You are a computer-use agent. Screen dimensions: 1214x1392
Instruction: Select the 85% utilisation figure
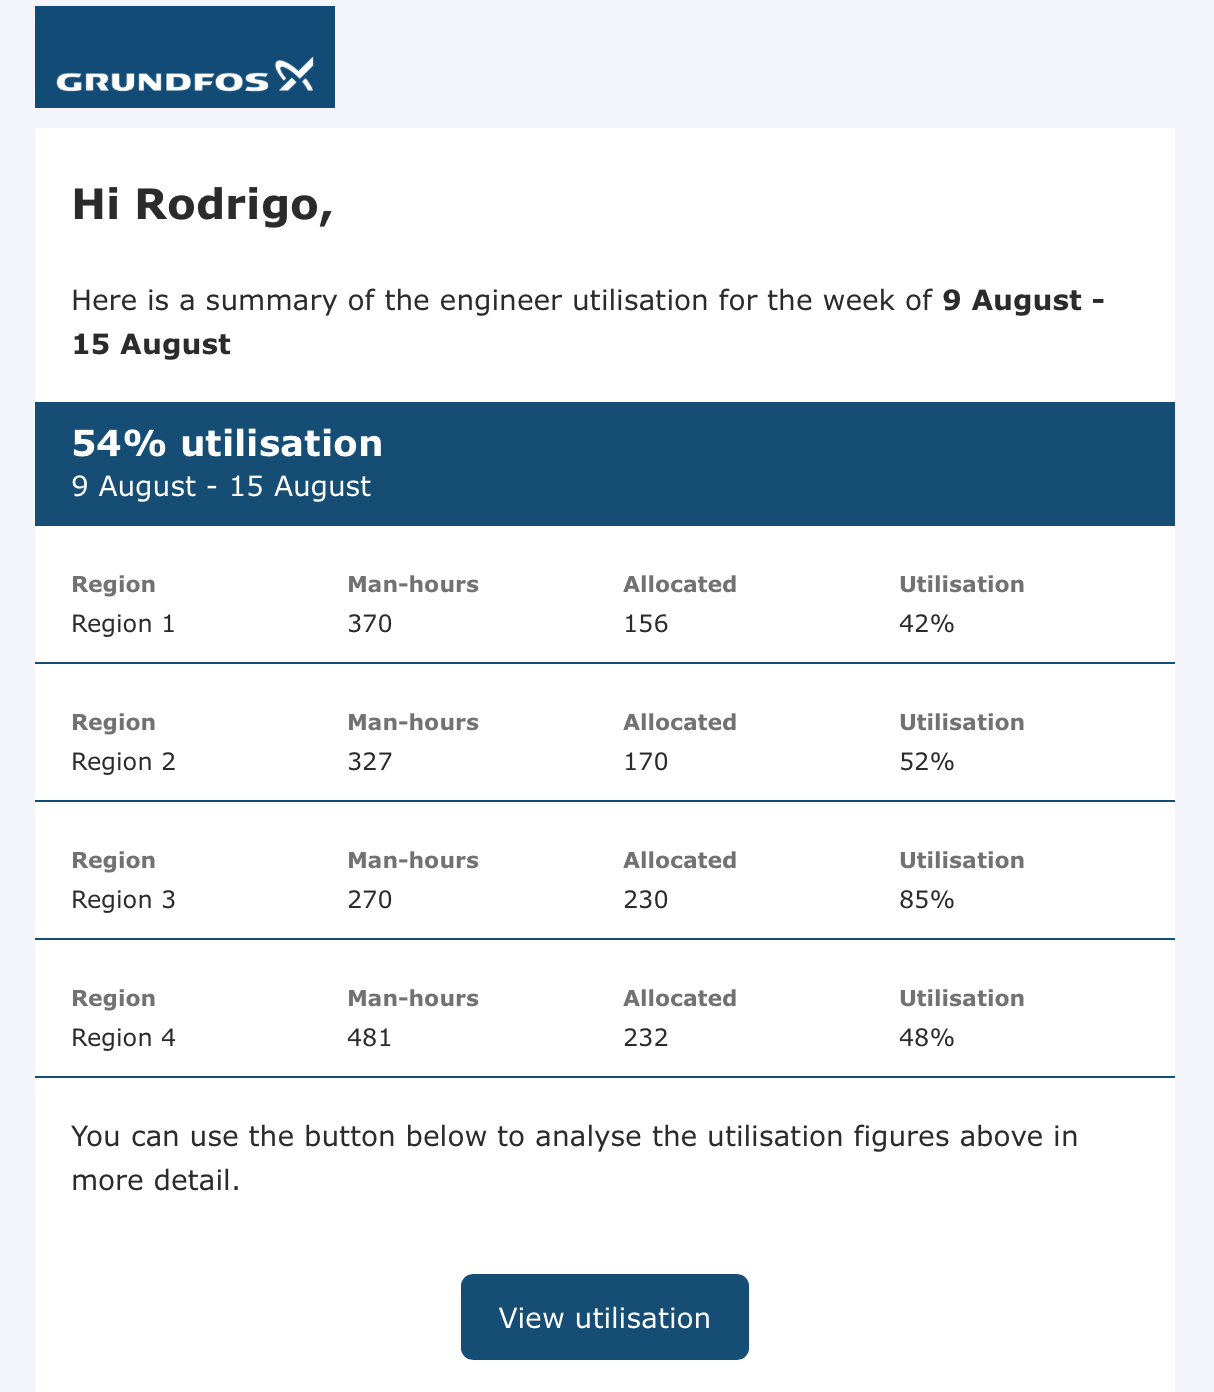[927, 900]
